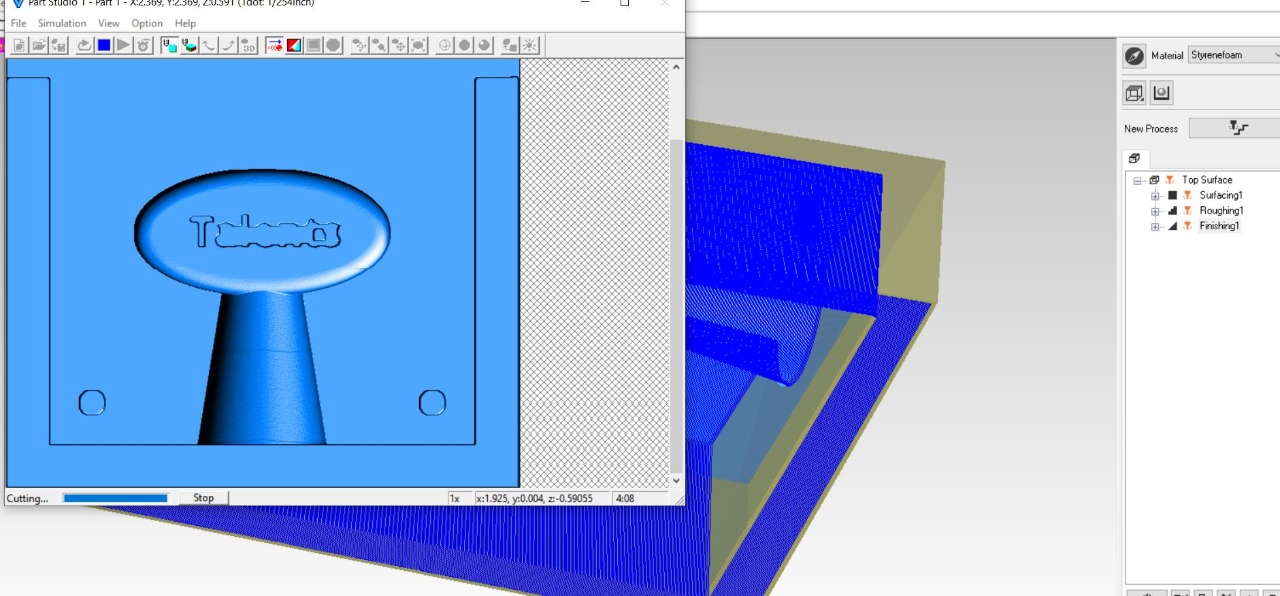Open the Help menu
This screenshot has height=596, width=1280.
[185, 23]
